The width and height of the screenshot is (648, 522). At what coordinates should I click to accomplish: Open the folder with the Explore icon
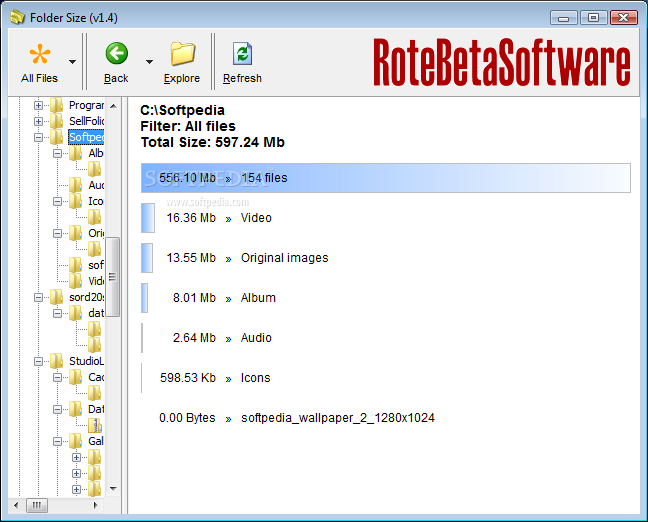[182, 53]
